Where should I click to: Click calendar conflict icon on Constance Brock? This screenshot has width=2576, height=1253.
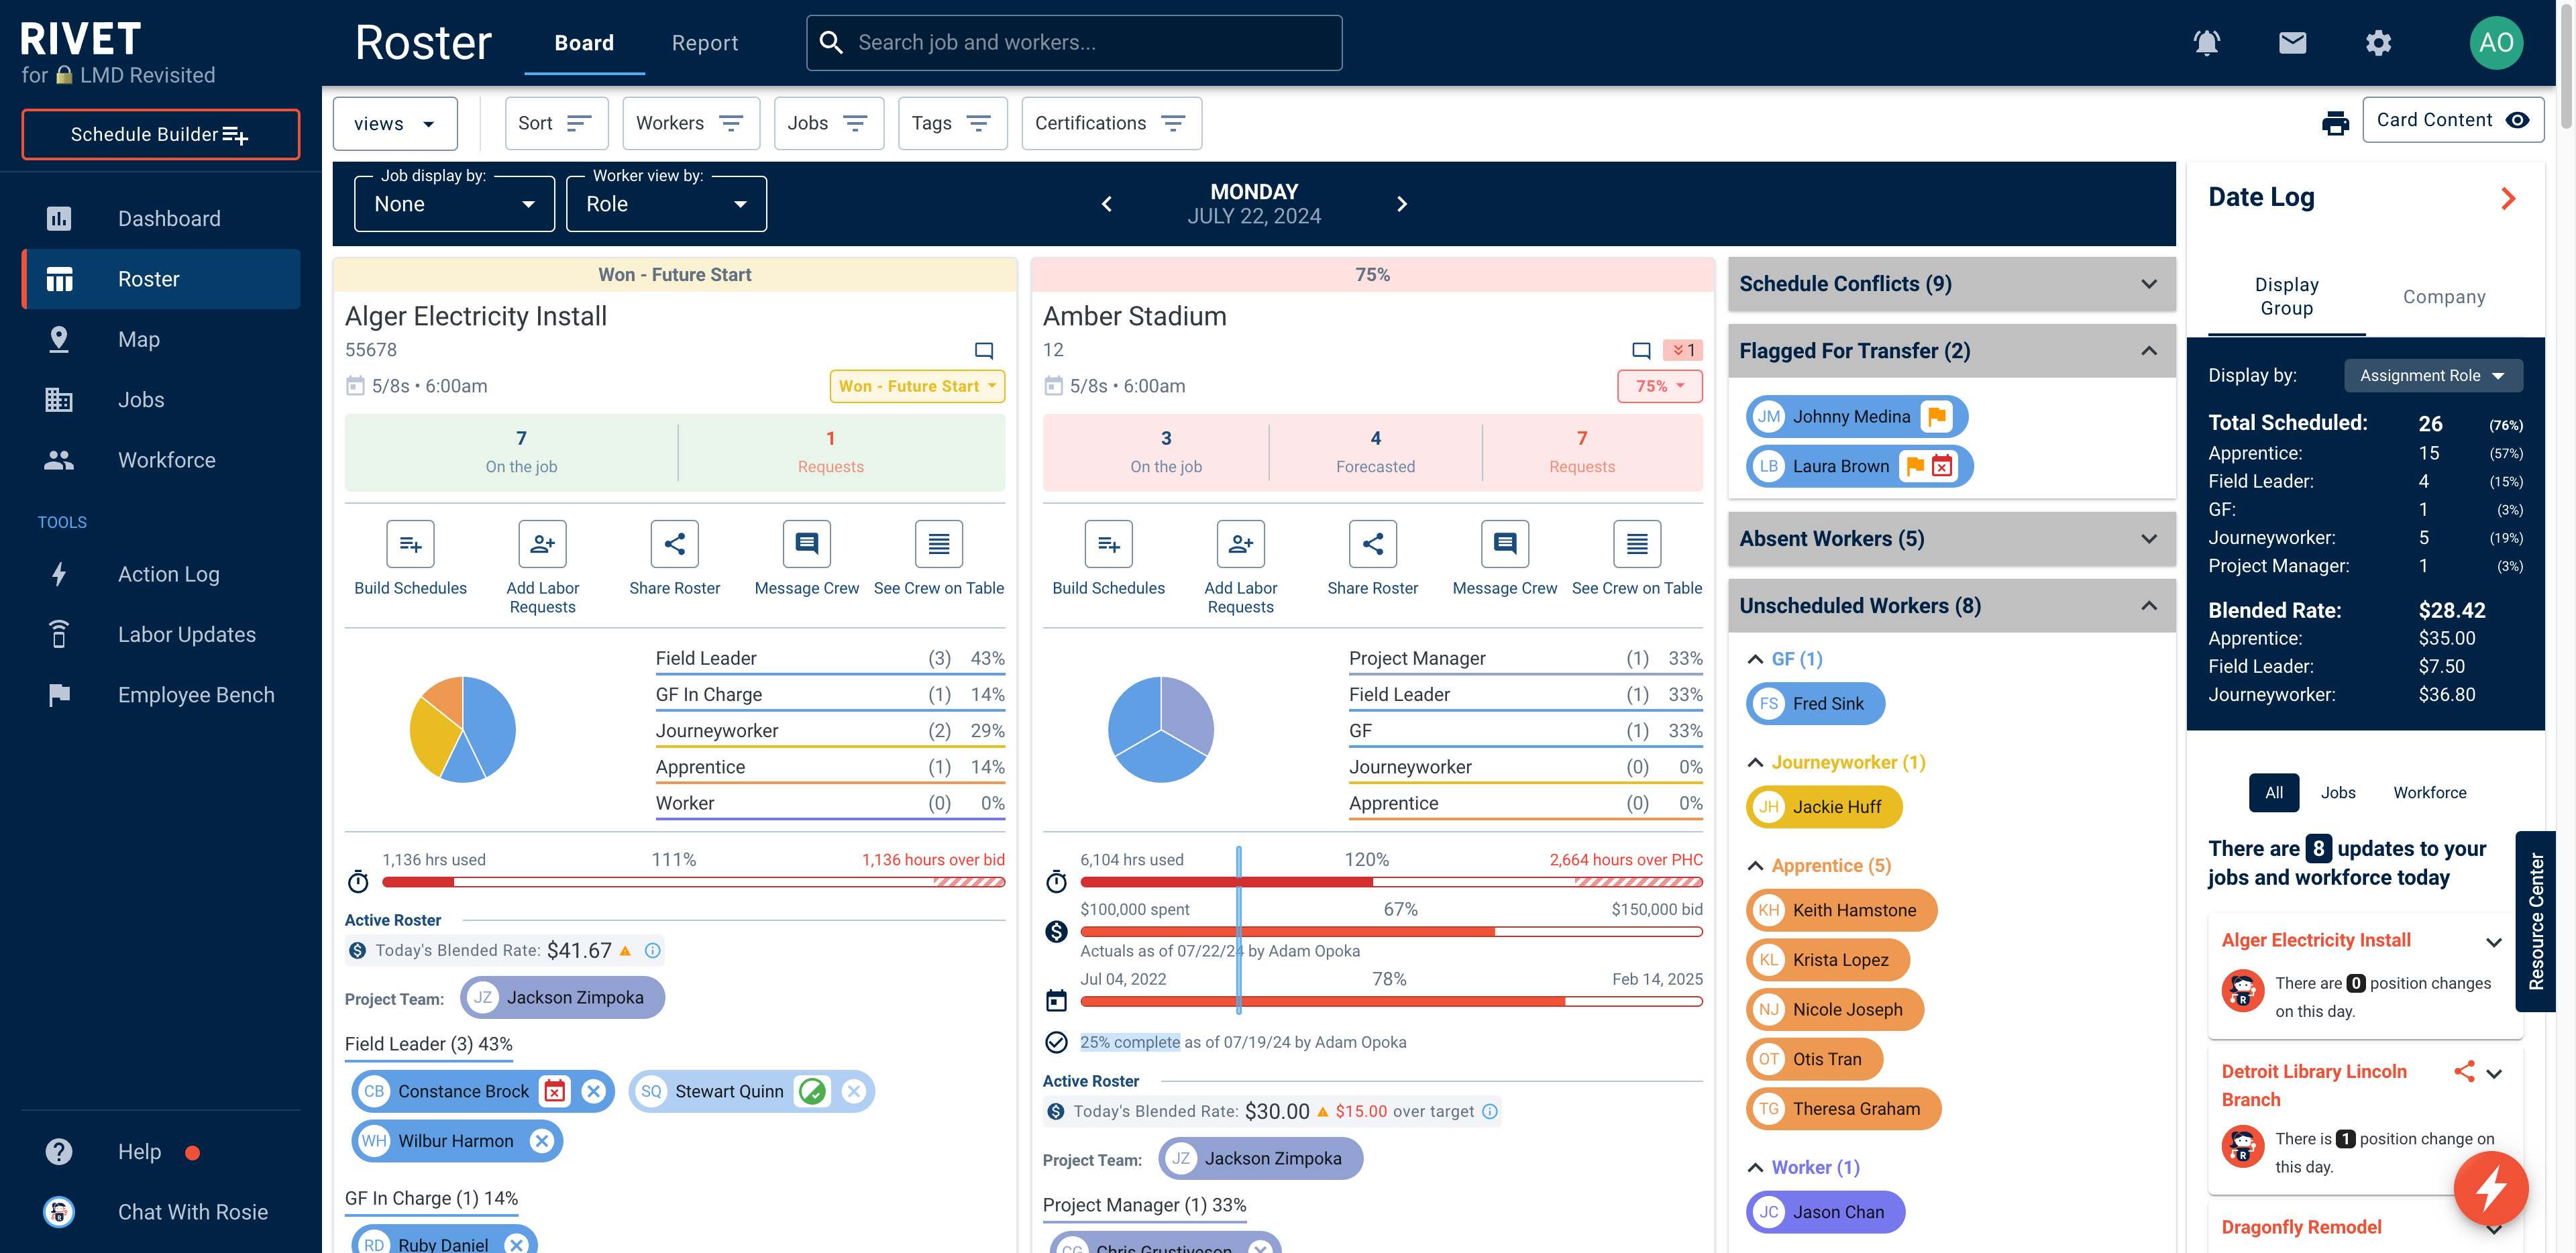click(554, 1091)
